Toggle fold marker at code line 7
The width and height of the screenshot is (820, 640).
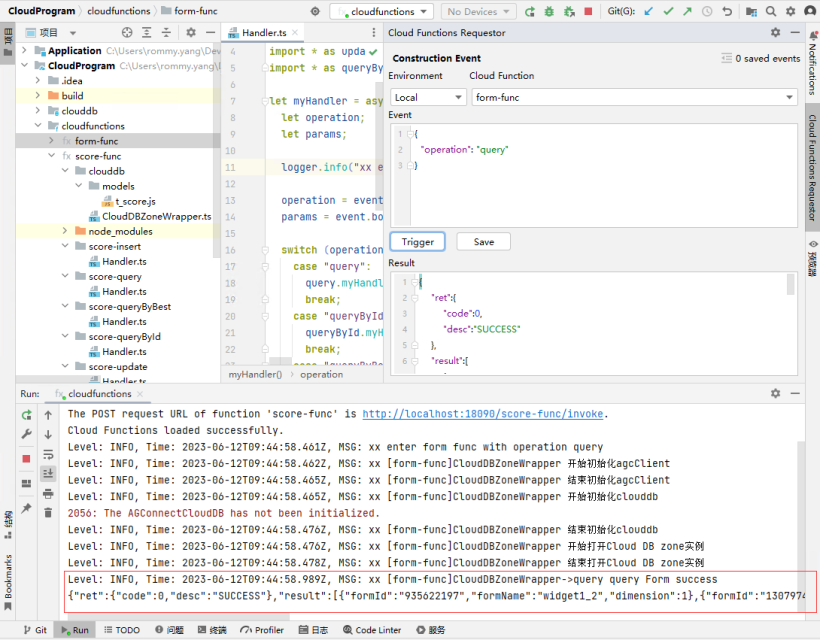coord(265,101)
